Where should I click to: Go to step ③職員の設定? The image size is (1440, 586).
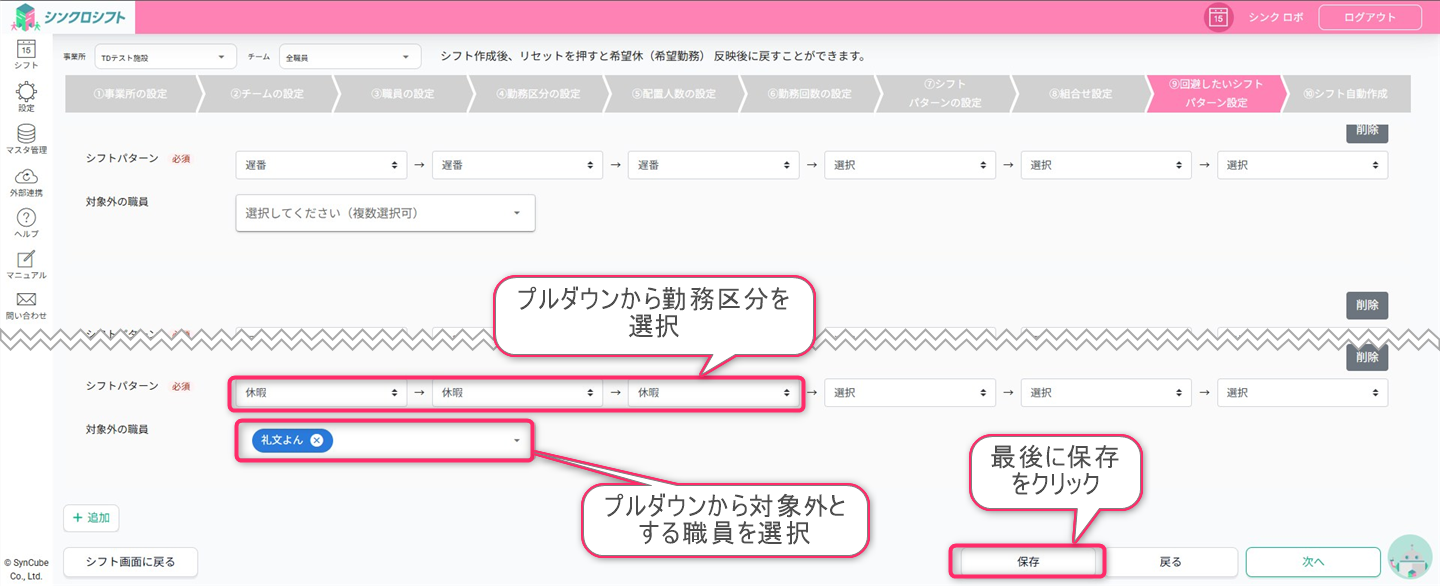(402, 94)
